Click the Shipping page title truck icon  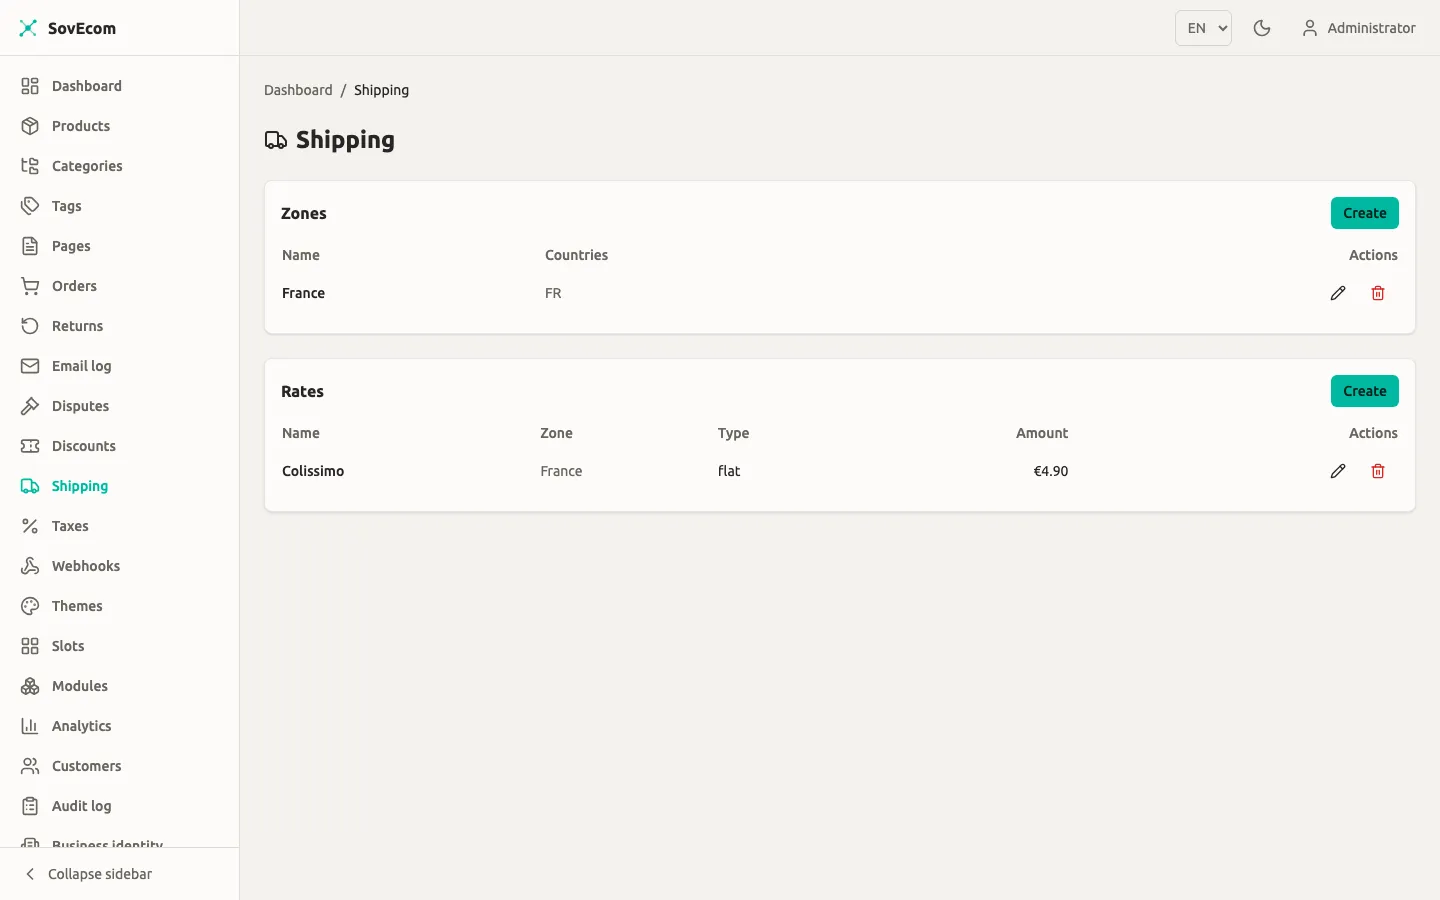[x=276, y=140]
